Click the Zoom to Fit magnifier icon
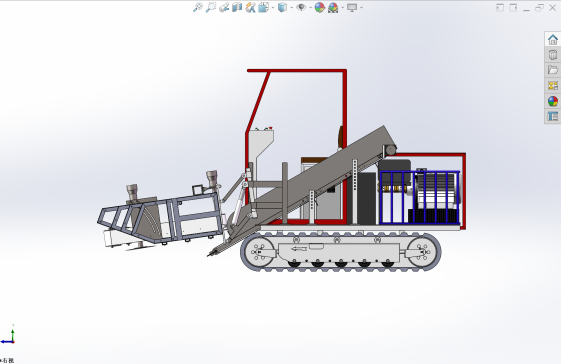This screenshot has width=561, height=364. [x=197, y=7]
